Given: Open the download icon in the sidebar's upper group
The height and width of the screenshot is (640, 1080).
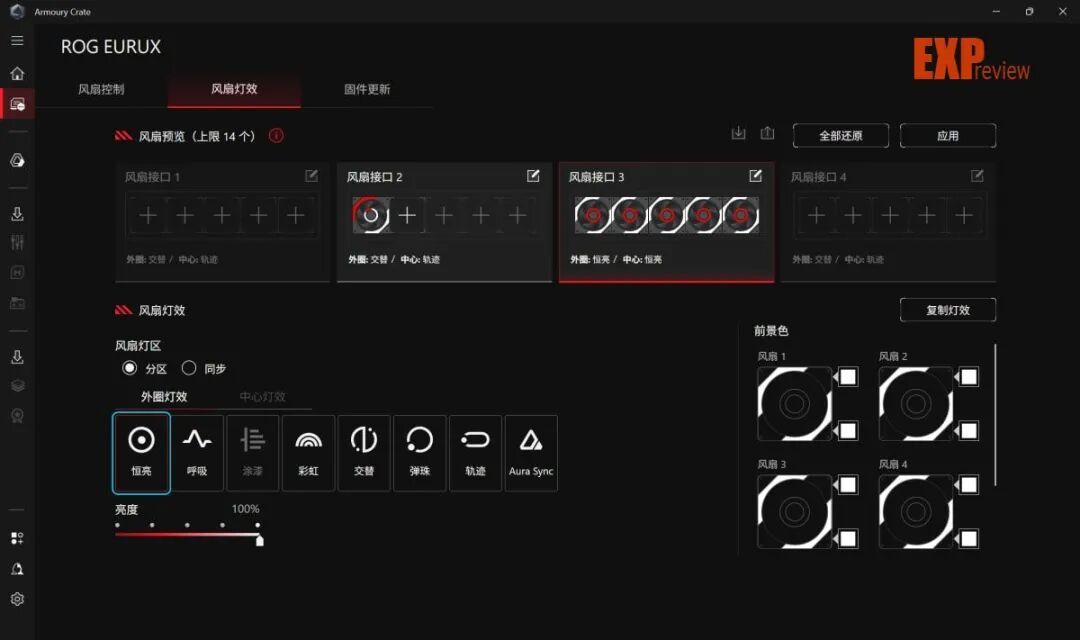Looking at the screenshot, I should tap(17, 214).
